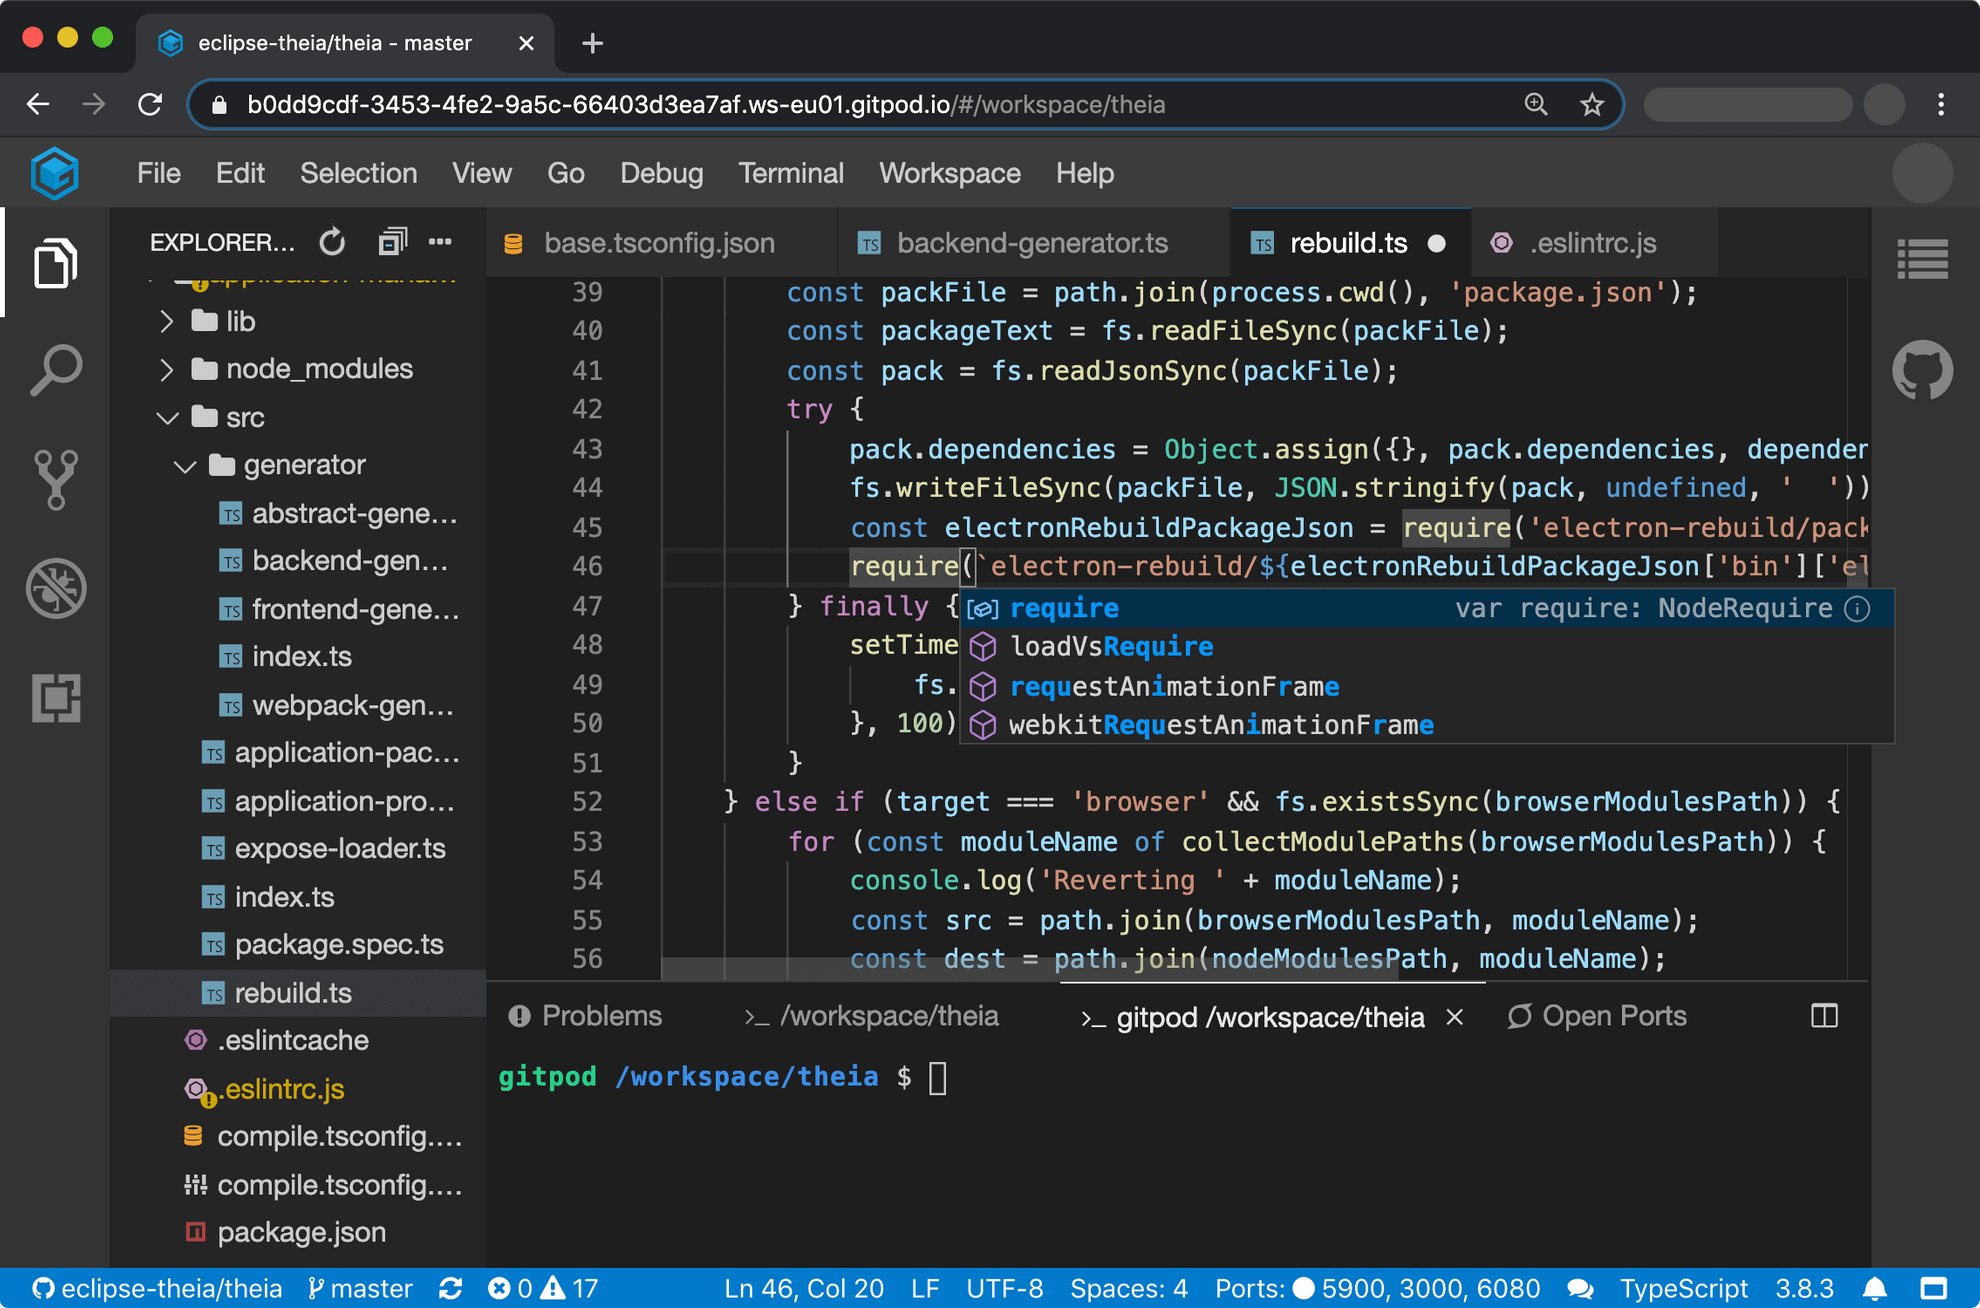Viewport: 1980px width, 1308px height.
Task: Switch to the base.tsconfig.json tab
Action: tap(658, 242)
